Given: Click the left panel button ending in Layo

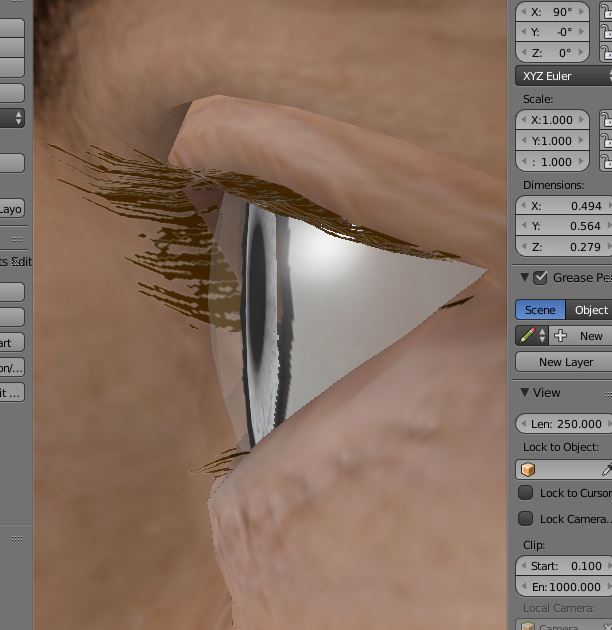Looking at the screenshot, I should coord(12,209).
